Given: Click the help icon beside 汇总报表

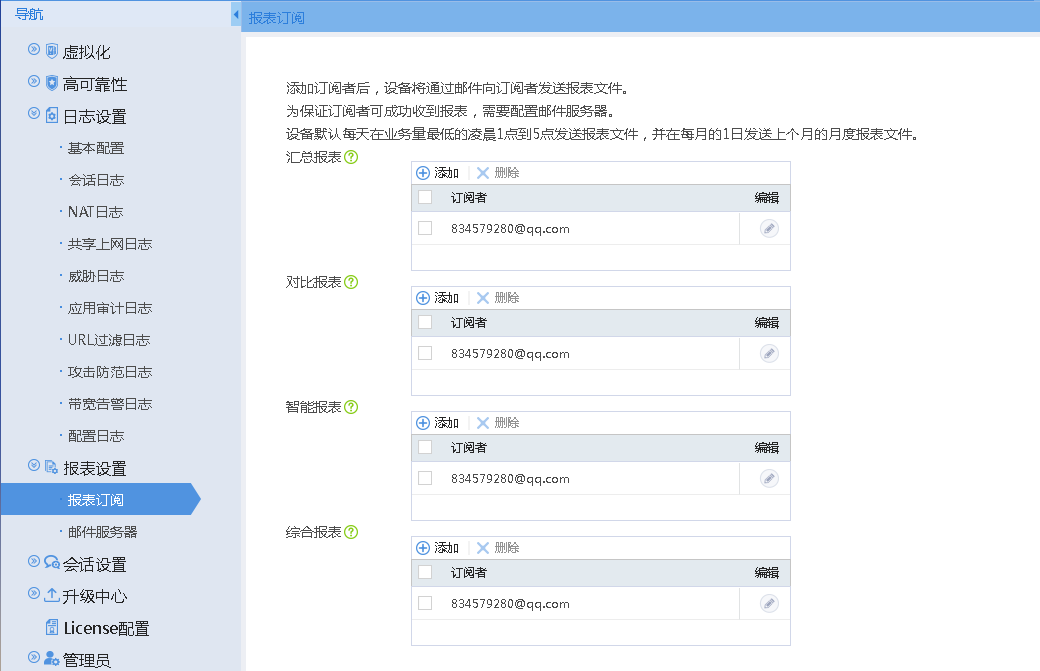Looking at the screenshot, I should point(351,157).
